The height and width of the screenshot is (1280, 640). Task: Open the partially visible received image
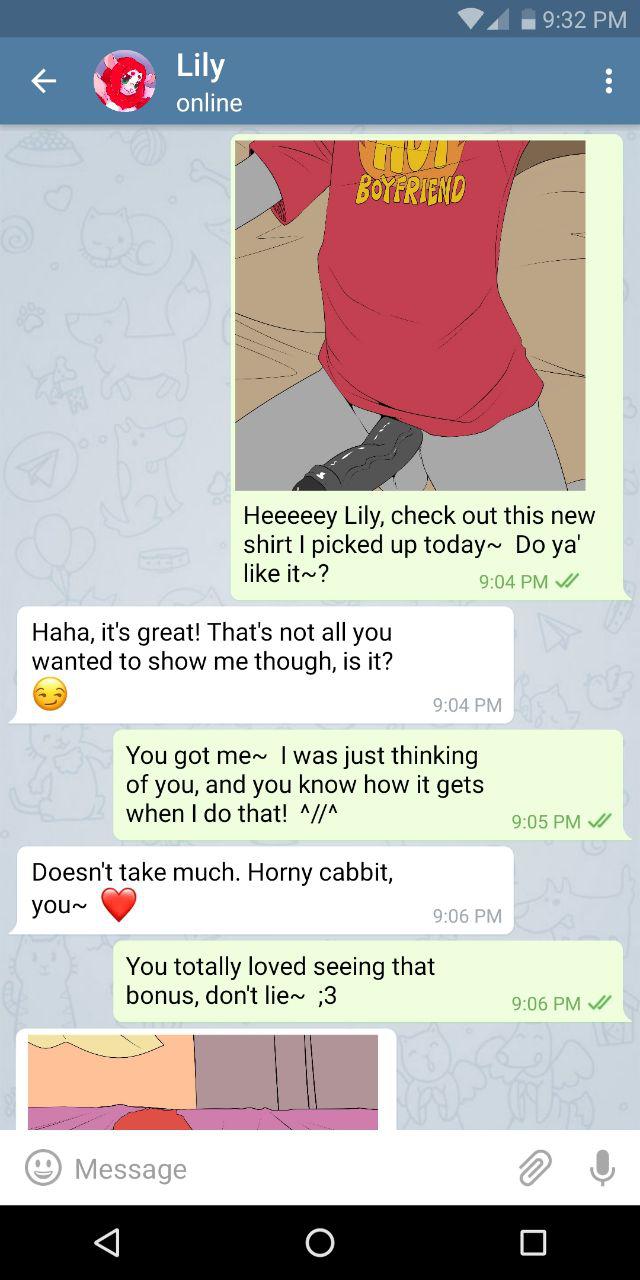pyautogui.click(x=205, y=1081)
